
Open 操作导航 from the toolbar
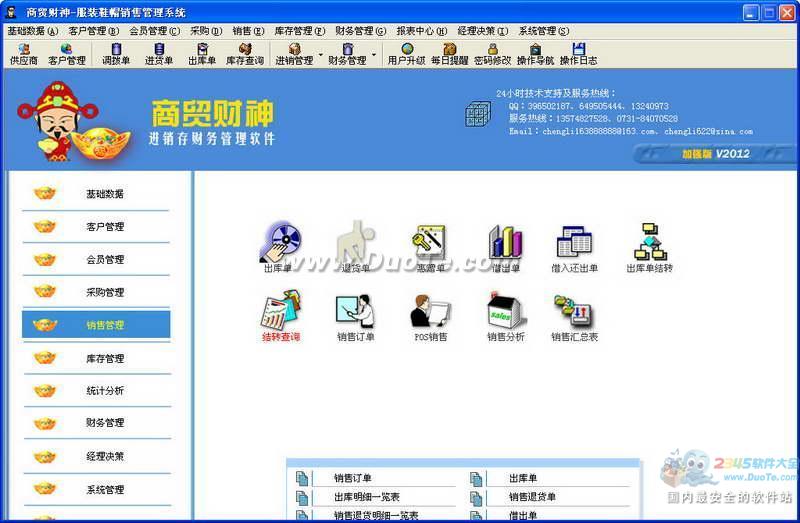point(535,55)
